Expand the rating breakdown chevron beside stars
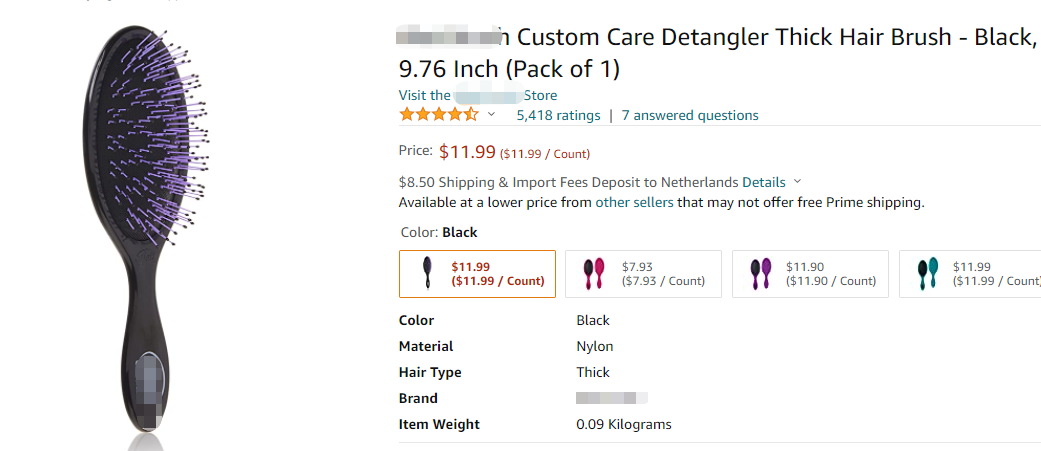This screenshot has width=1041, height=451. click(x=491, y=115)
